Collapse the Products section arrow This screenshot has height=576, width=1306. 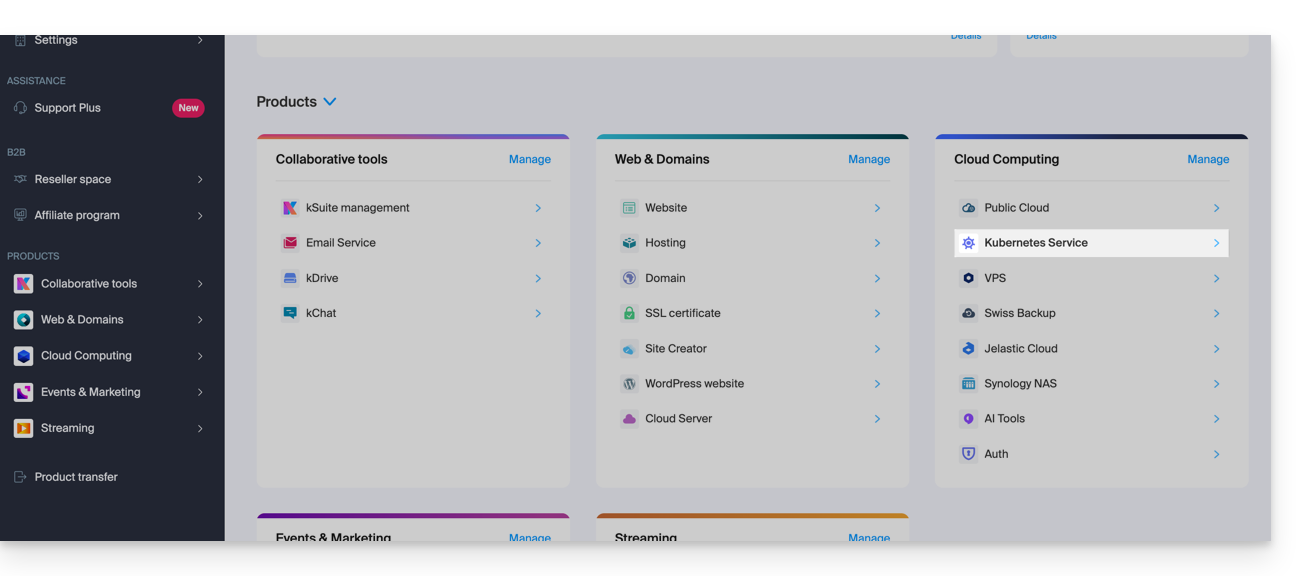point(330,102)
